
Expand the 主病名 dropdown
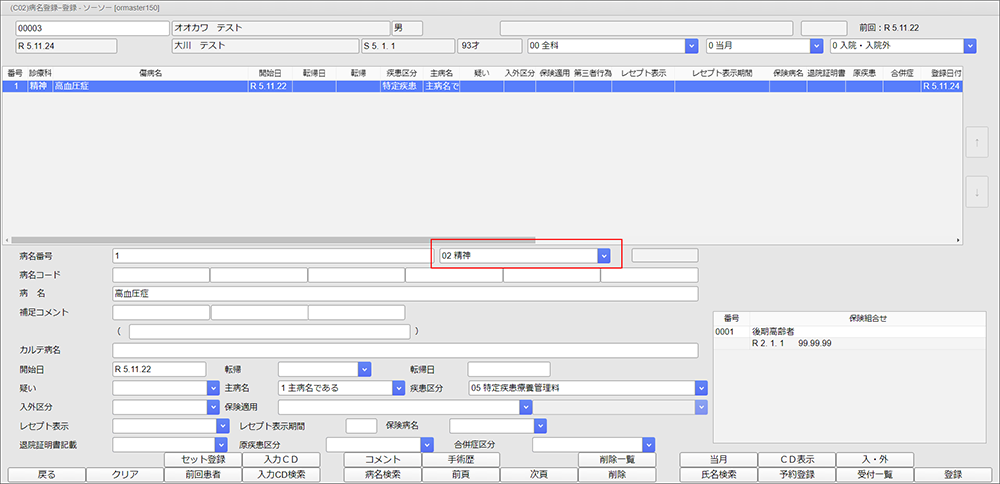(x=364, y=388)
